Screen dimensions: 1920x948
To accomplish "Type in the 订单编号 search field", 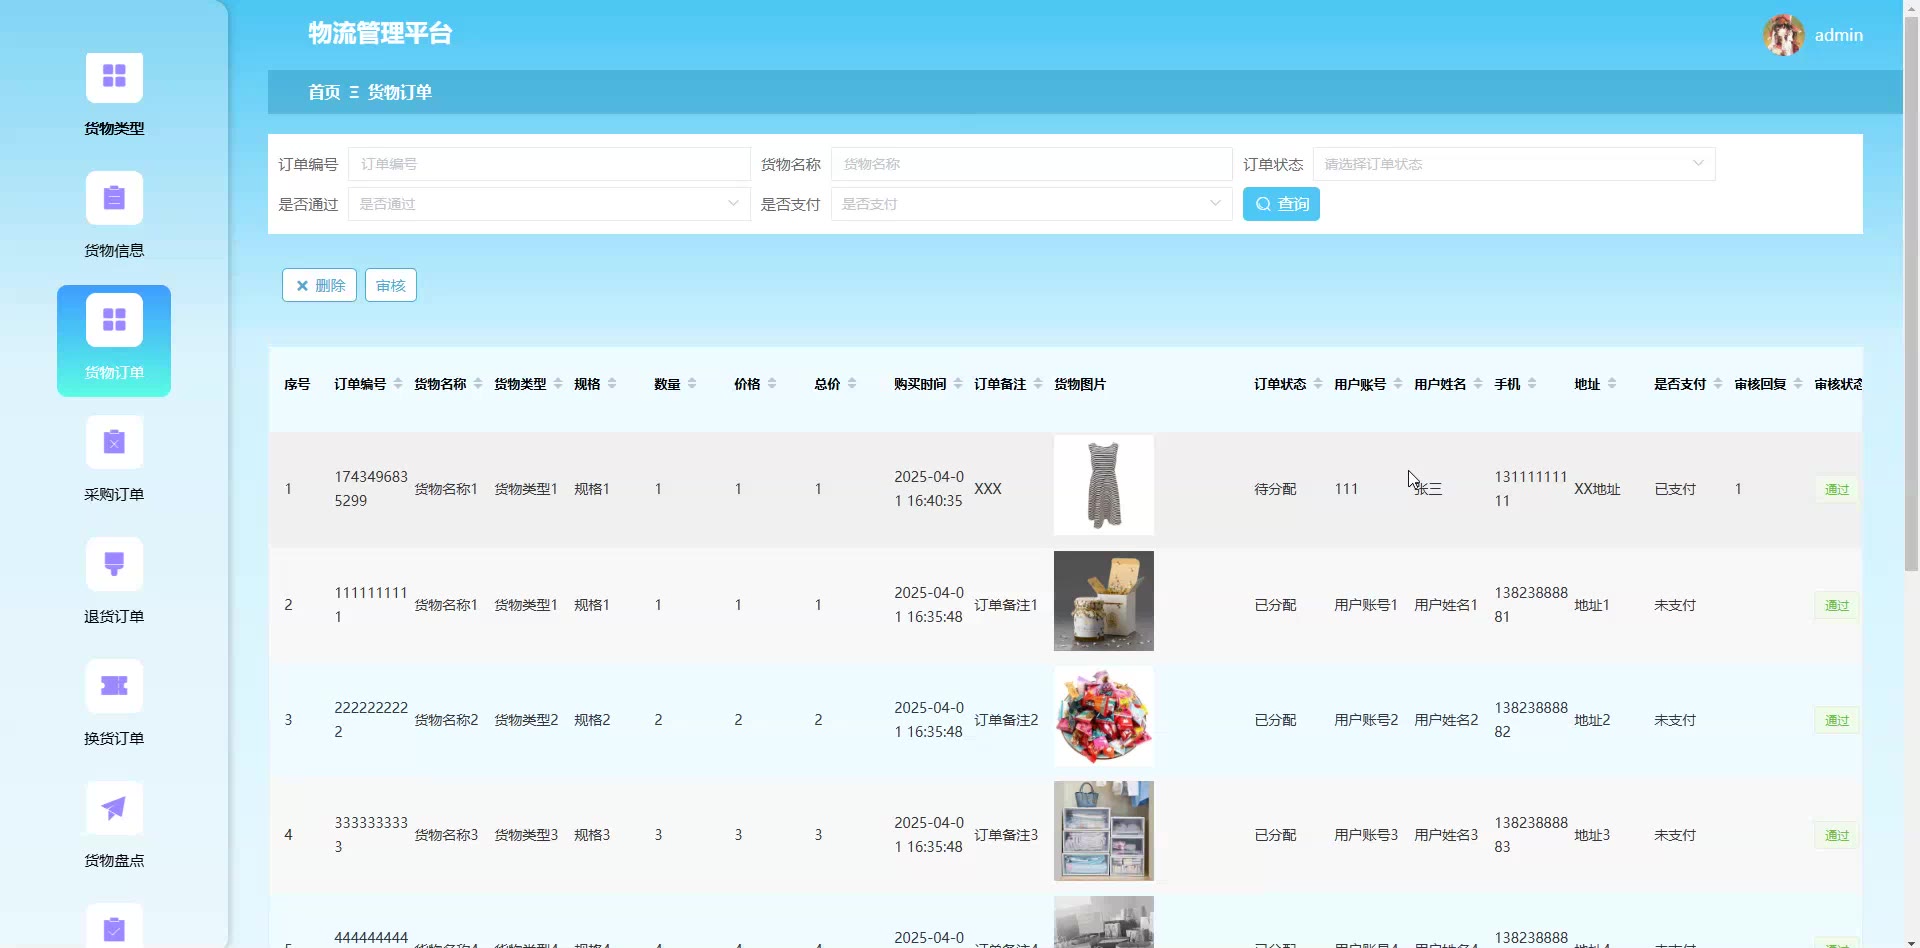I will click(x=548, y=164).
